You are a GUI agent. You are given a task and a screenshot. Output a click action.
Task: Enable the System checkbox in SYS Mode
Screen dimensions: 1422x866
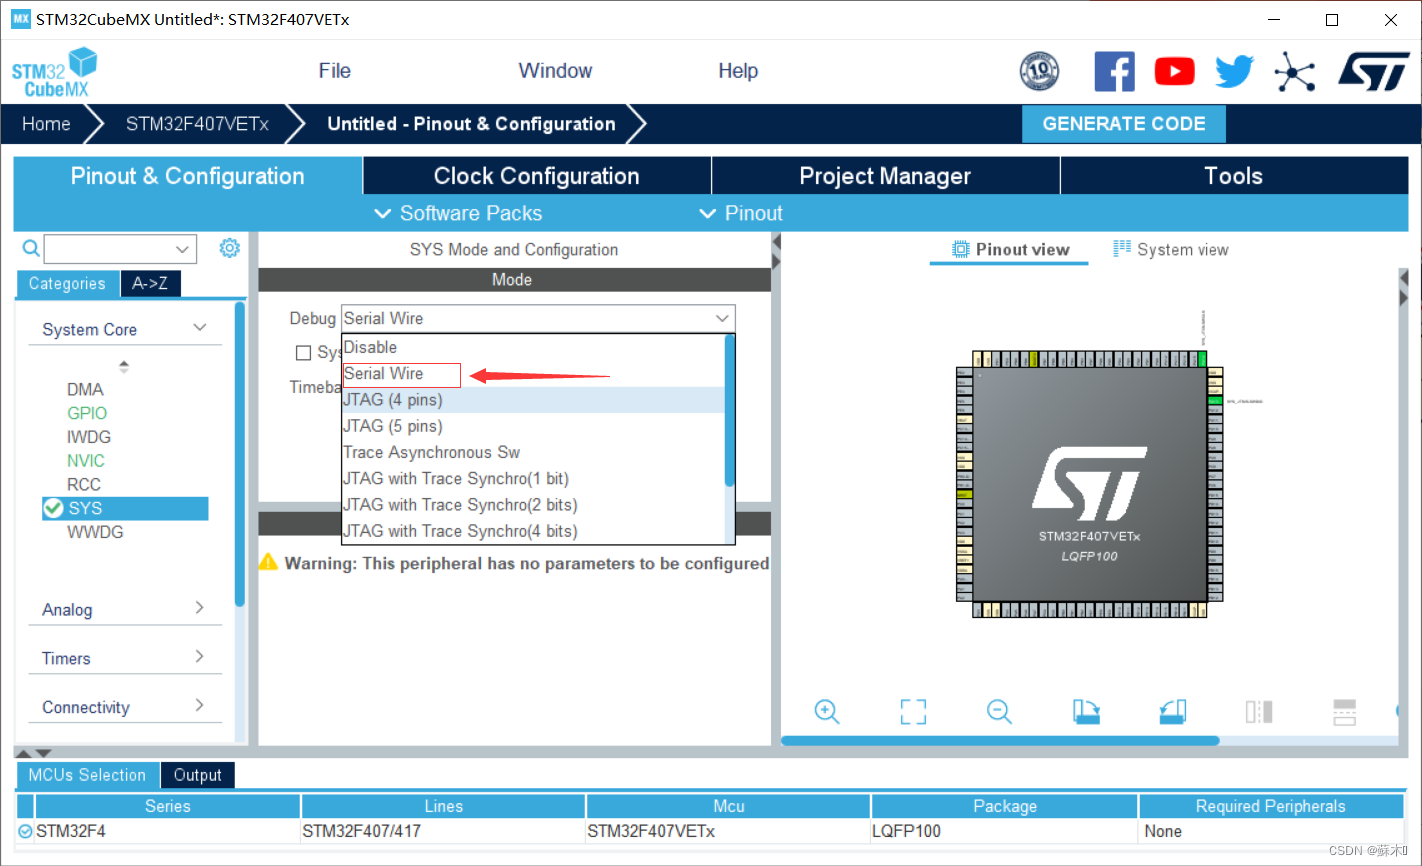tap(304, 352)
